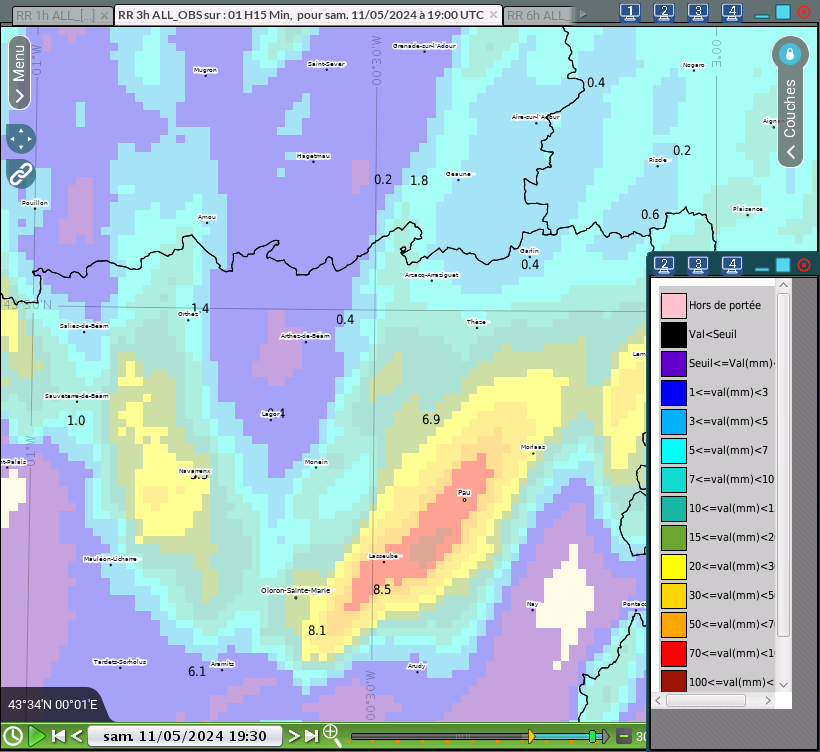This screenshot has height=752, width=820.
Task: Click the purple Seuil<=Val swatch
Action: point(674,364)
